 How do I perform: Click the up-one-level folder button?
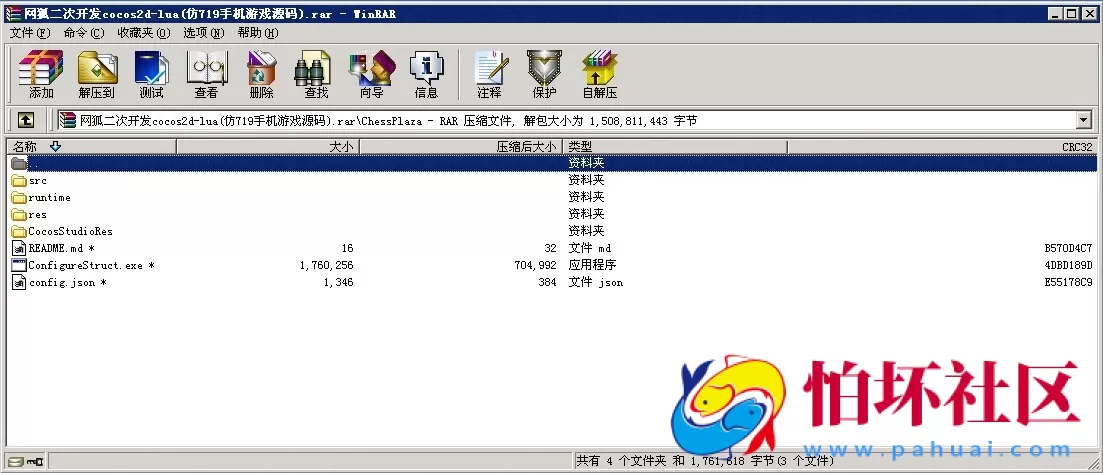tap(25, 120)
